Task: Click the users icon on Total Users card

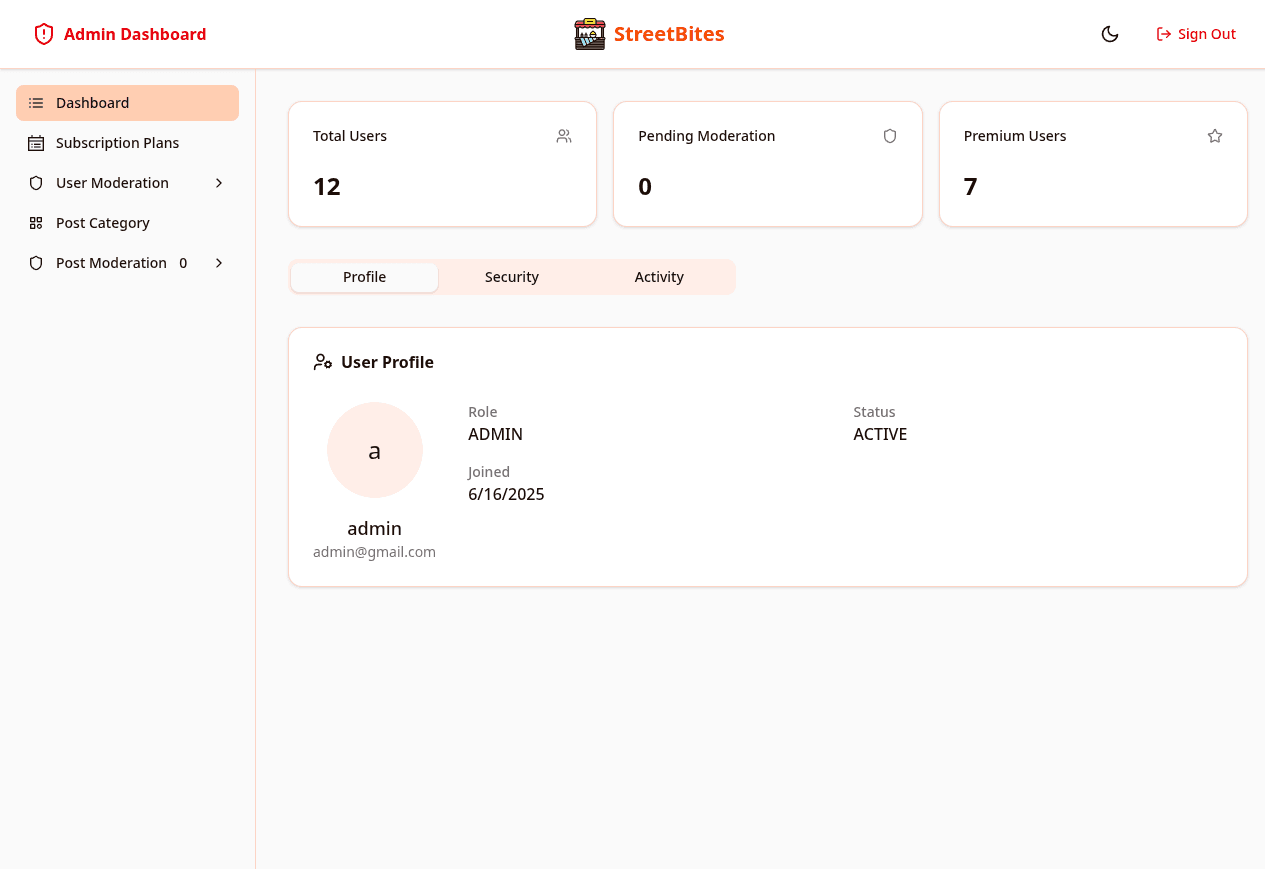Action: [564, 136]
